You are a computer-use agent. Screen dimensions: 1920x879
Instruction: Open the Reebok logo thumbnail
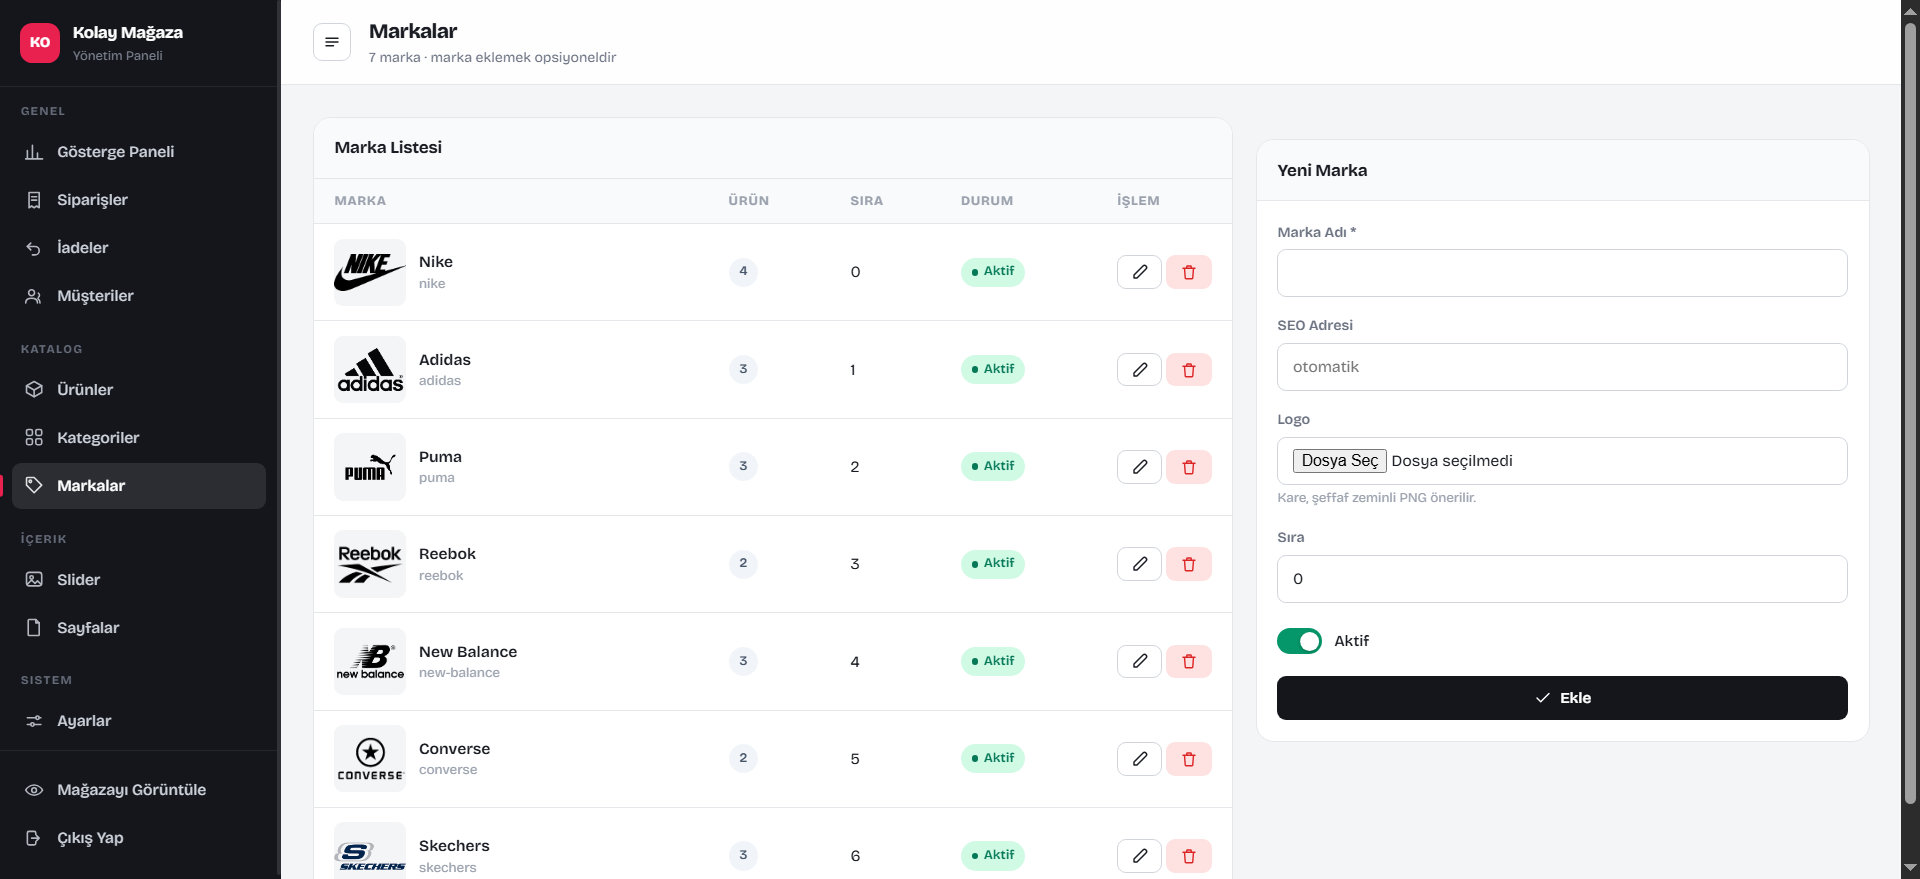click(370, 564)
